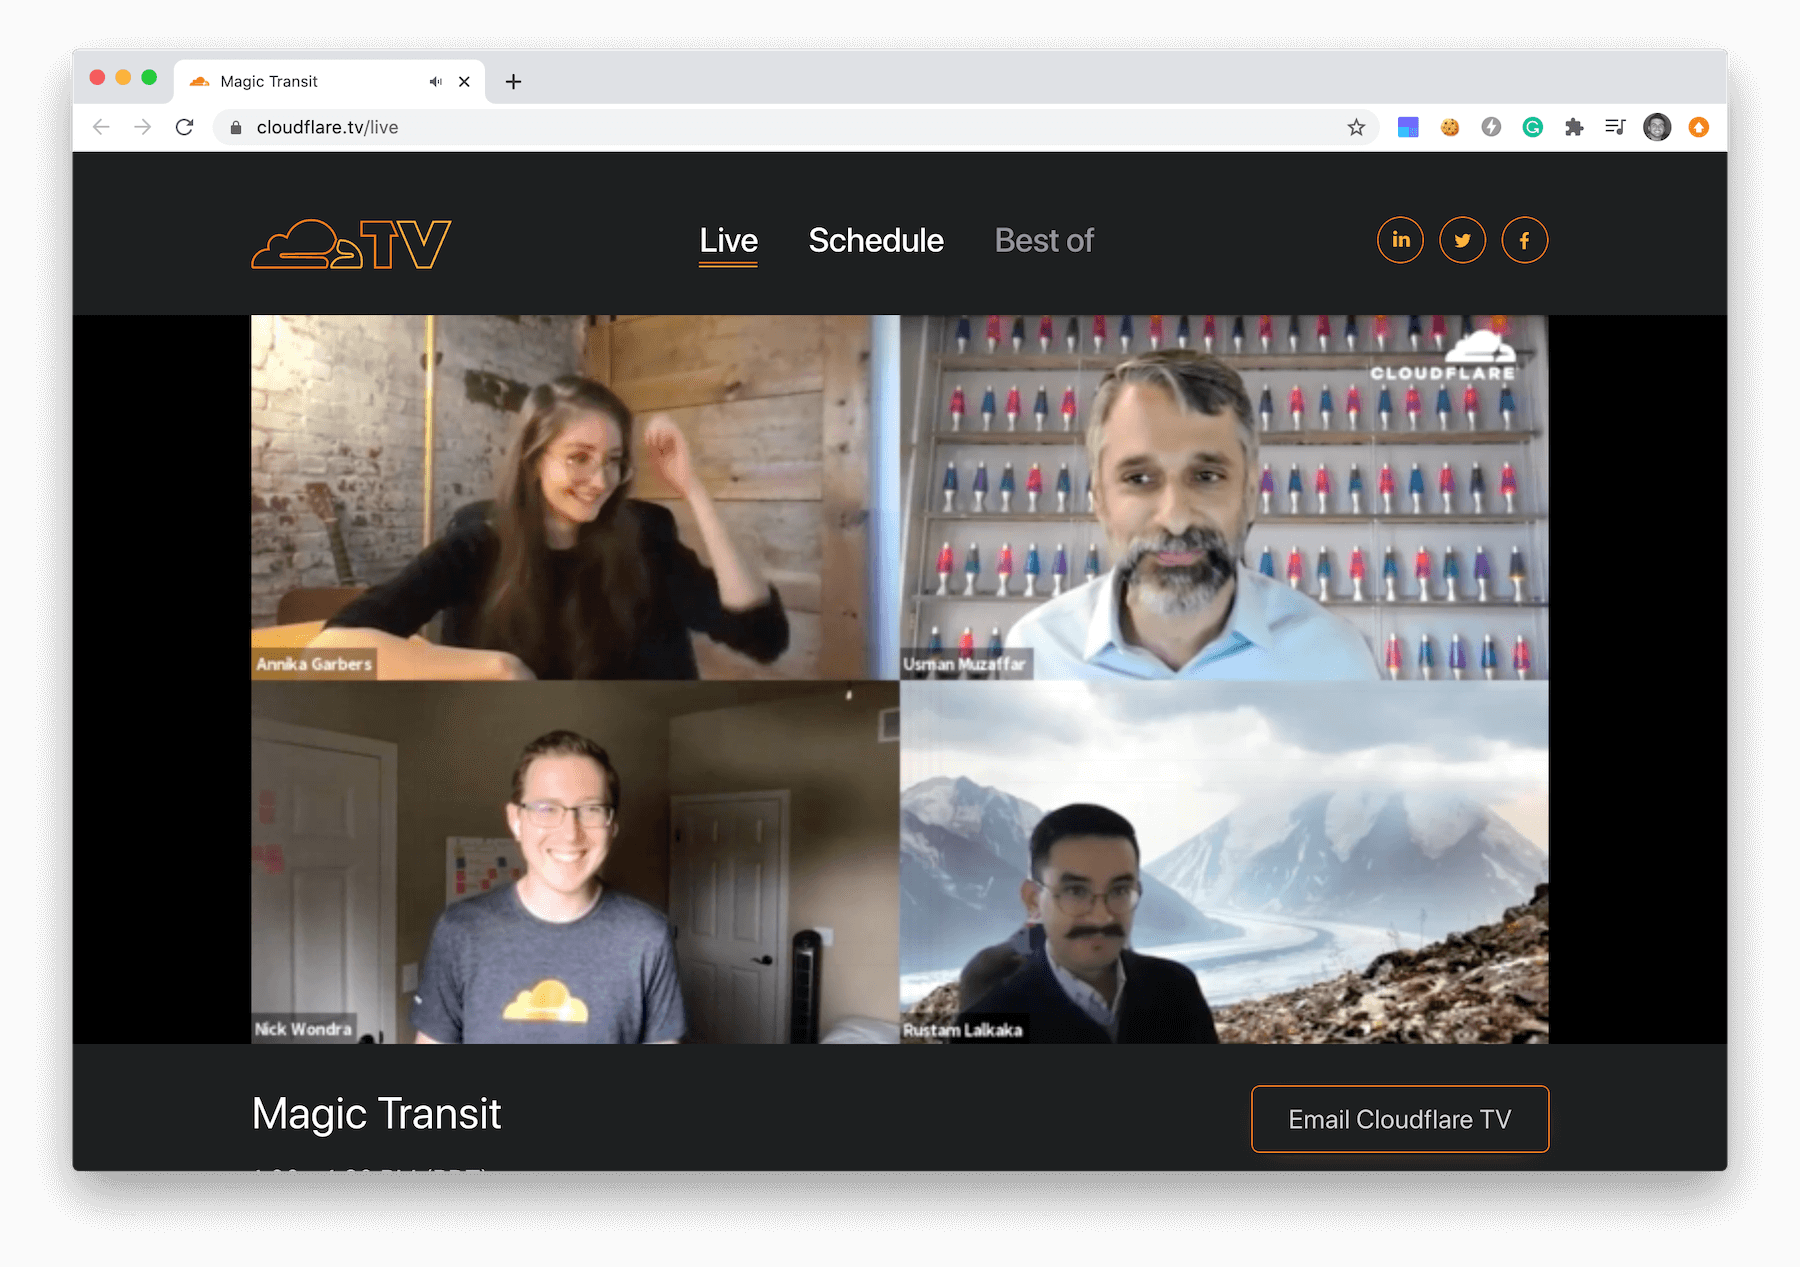1800x1267 pixels.
Task: Open the gray lightning bolt extension
Action: tap(1491, 127)
